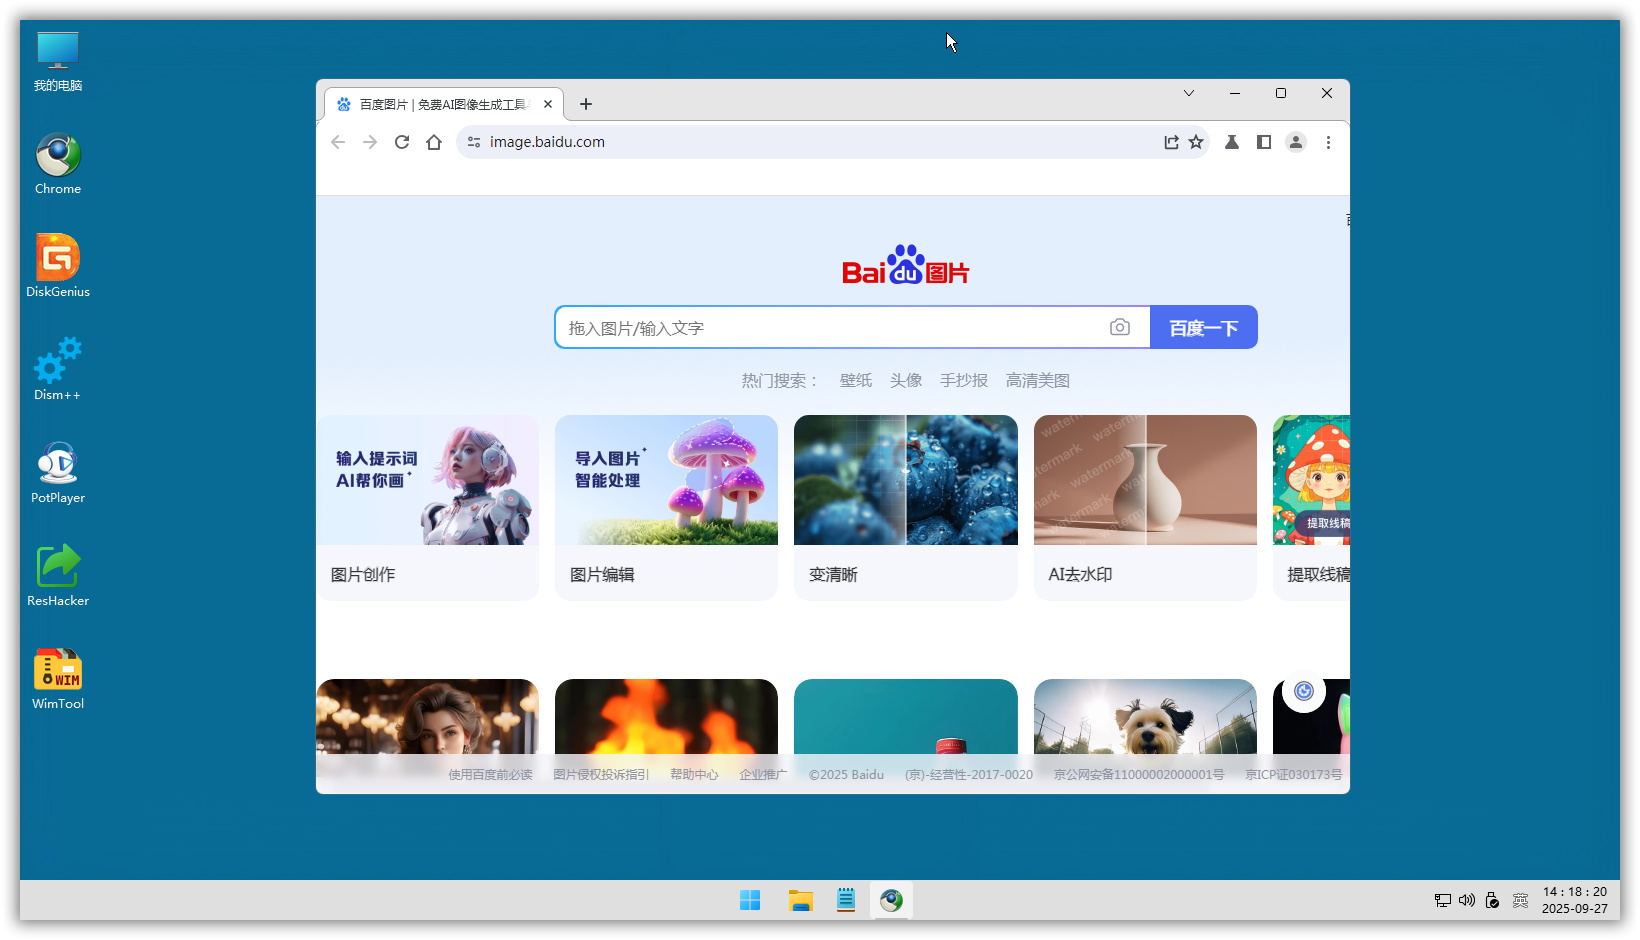Bookmark this page with the star
This screenshot has height=940, width=1640.
[x=1196, y=142]
